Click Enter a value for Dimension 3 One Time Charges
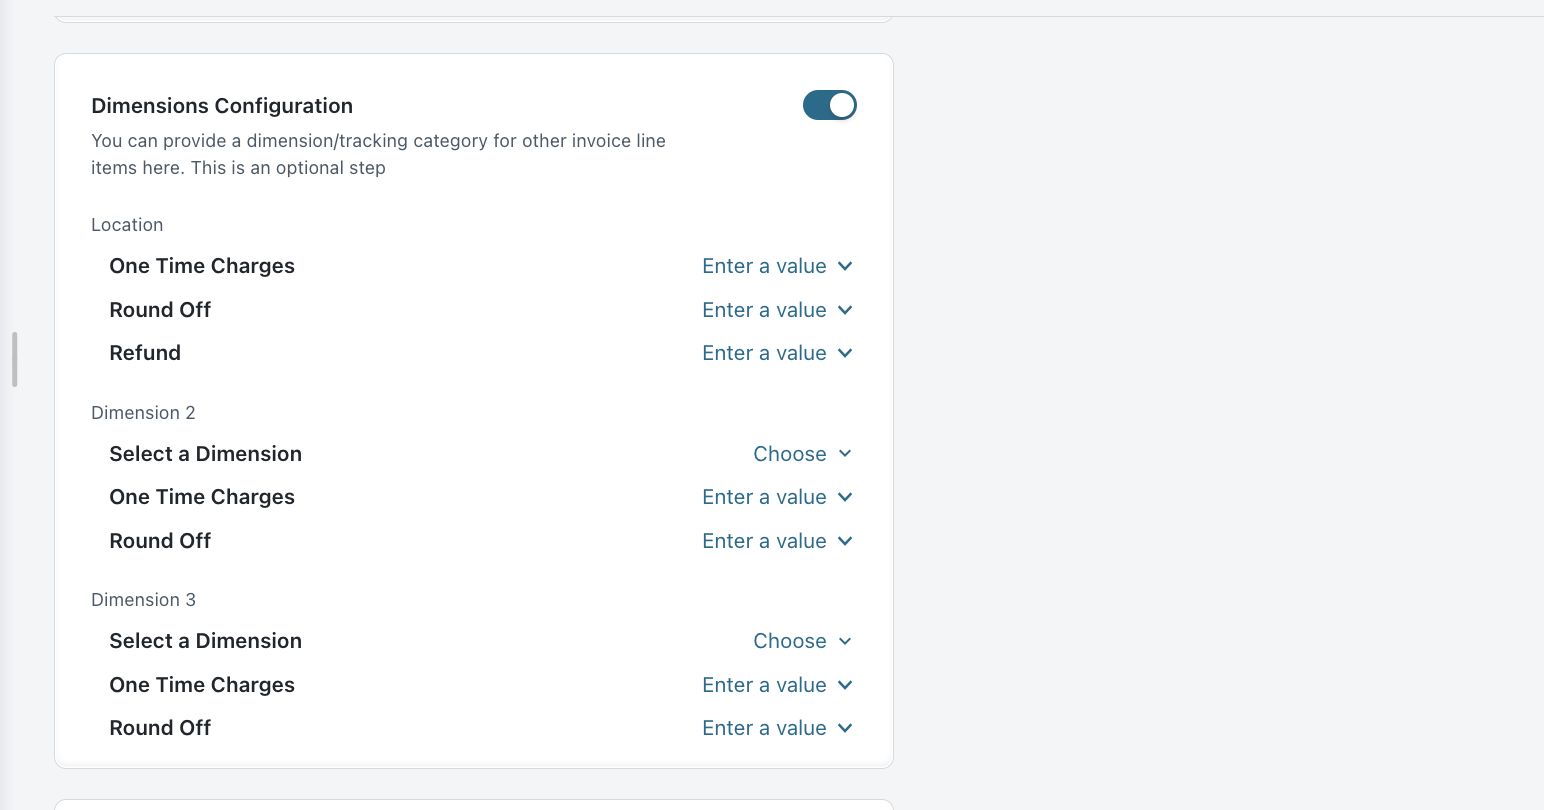Image resolution: width=1544 pixels, height=810 pixels. pos(764,685)
